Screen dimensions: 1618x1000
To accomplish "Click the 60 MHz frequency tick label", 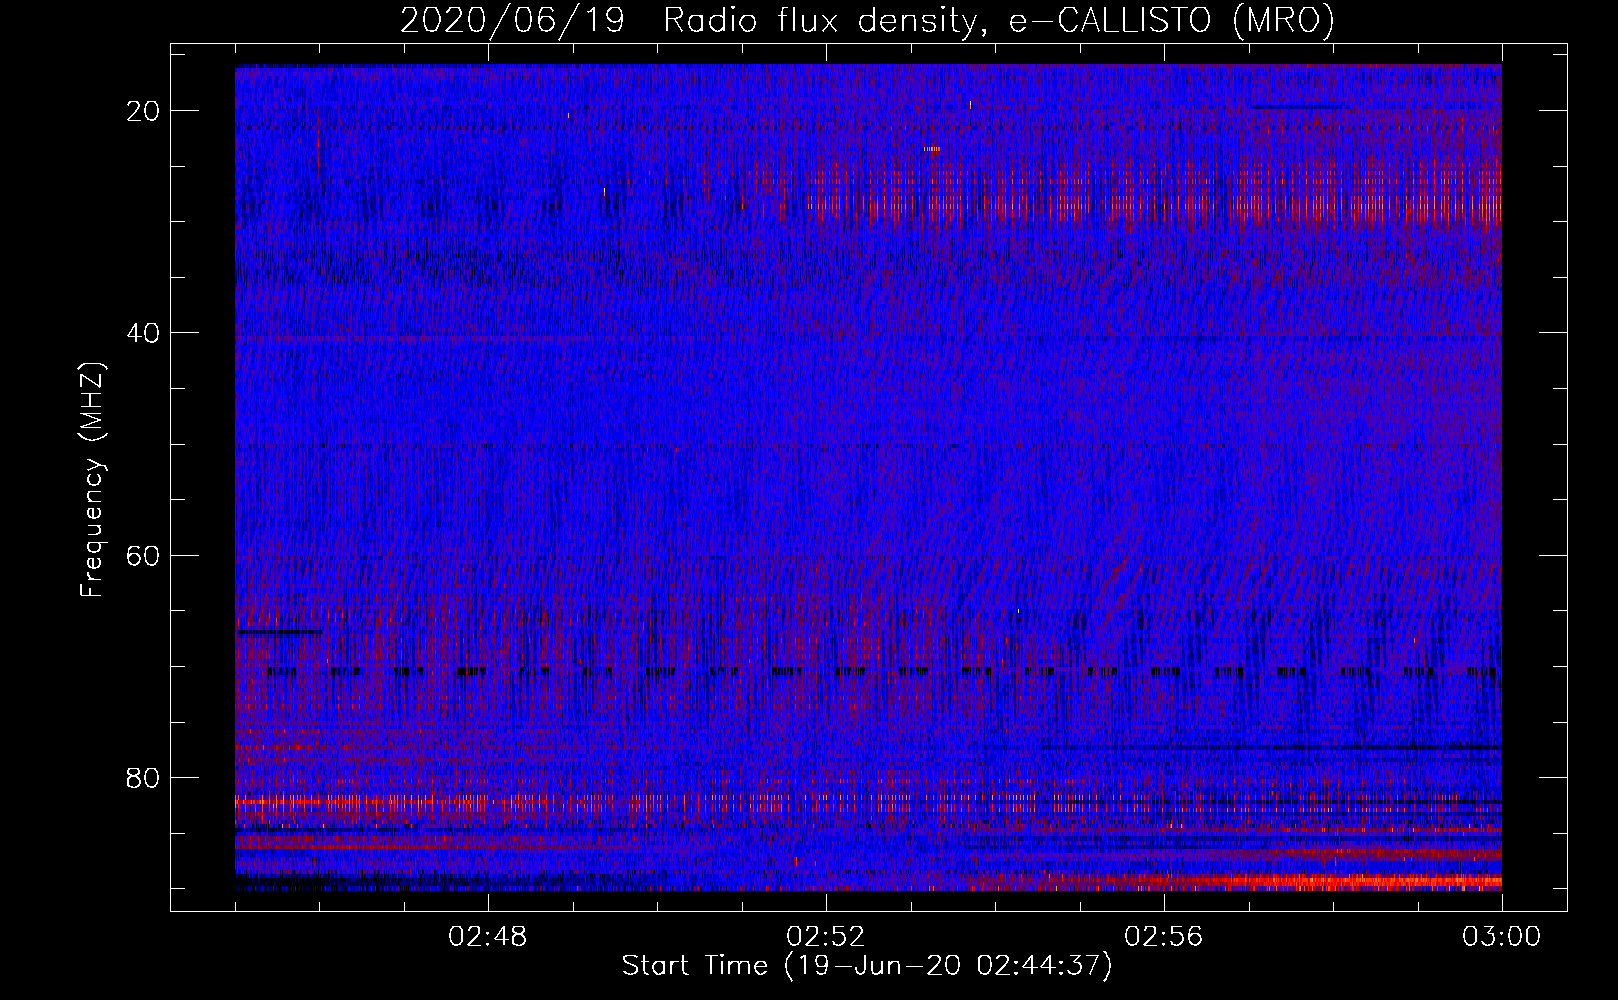I will [144, 555].
